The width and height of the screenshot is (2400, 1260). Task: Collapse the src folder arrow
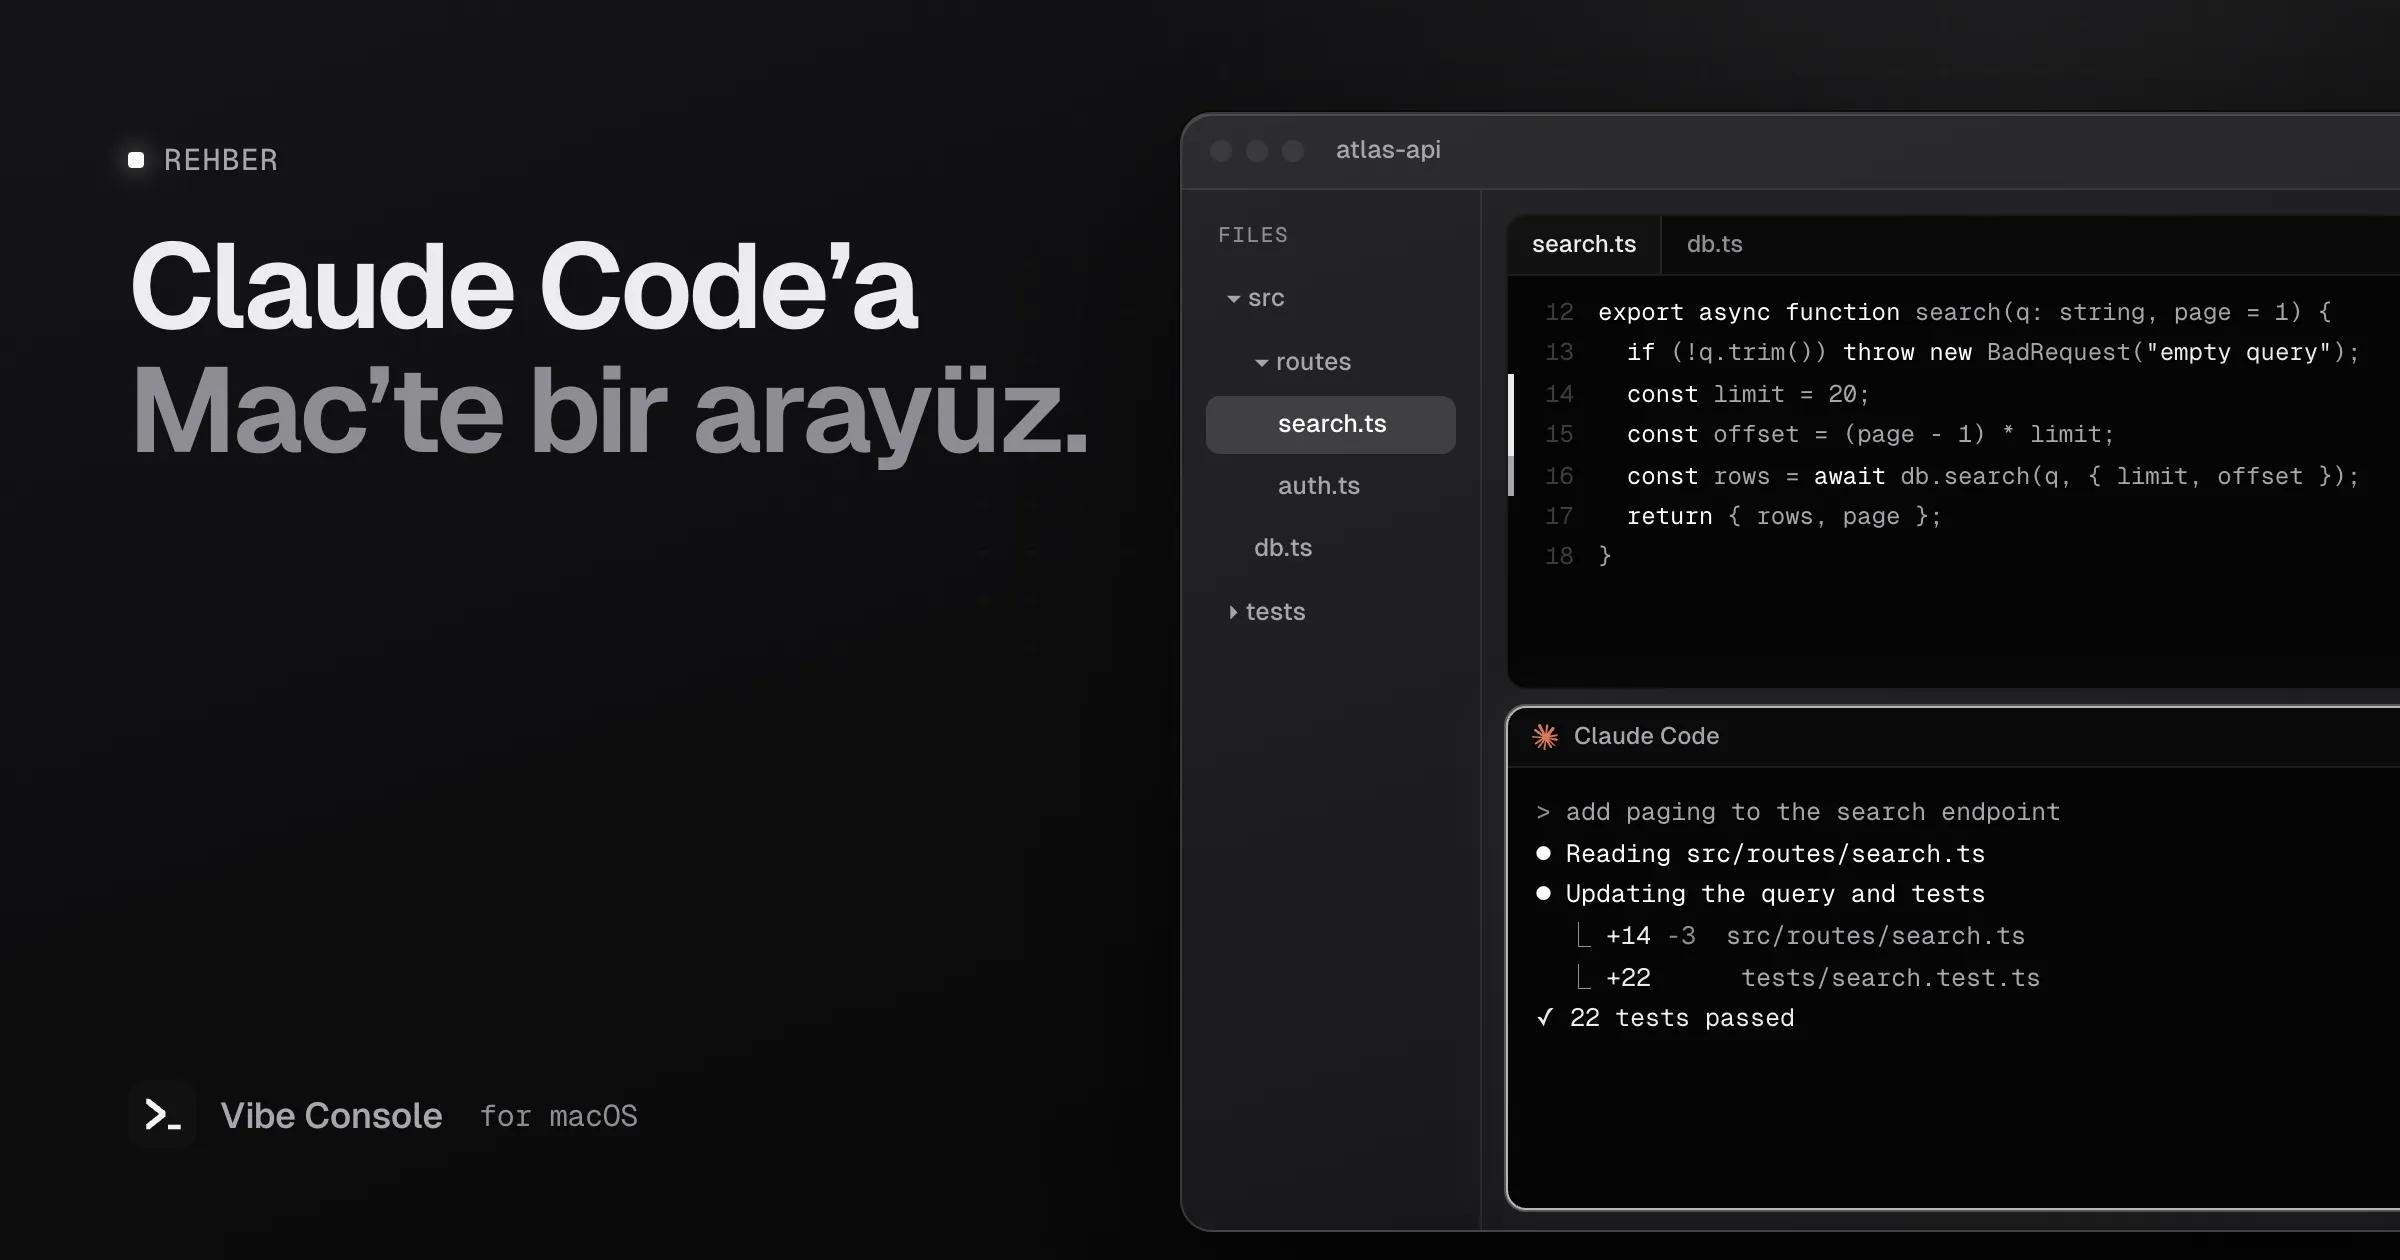tap(1234, 299)
